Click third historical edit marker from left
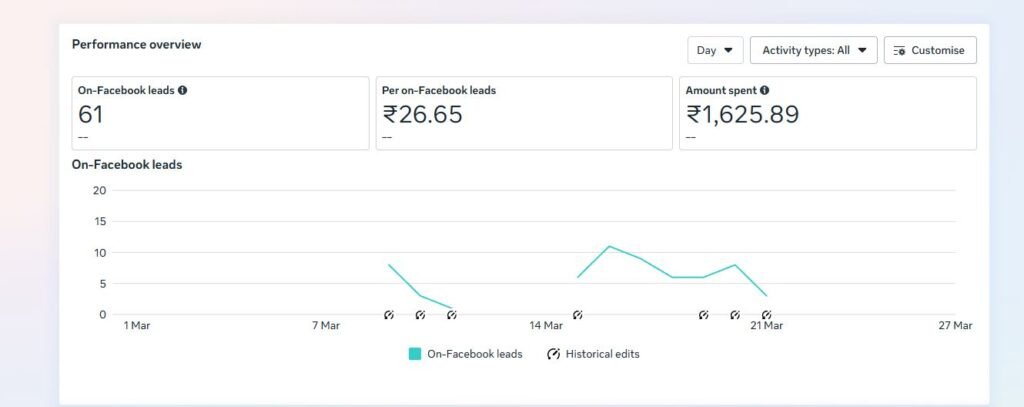The width and height of the screenshot is (1024, 407). 451,315
